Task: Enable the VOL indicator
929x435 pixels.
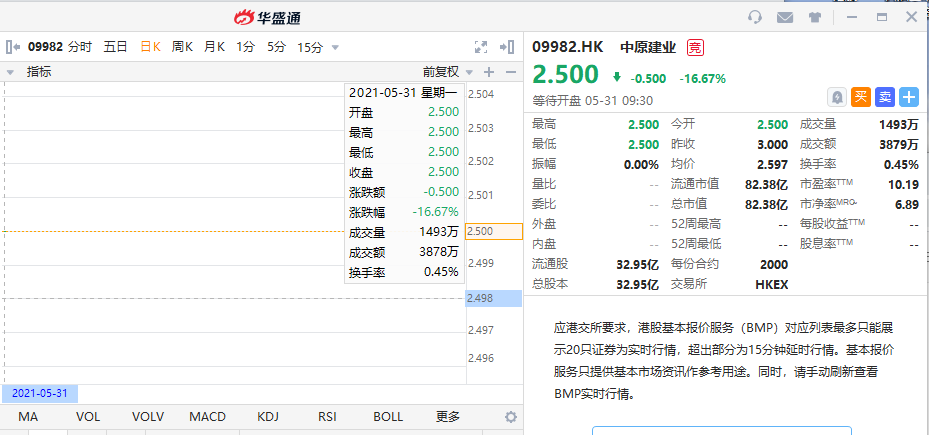Action: (88, 417)
